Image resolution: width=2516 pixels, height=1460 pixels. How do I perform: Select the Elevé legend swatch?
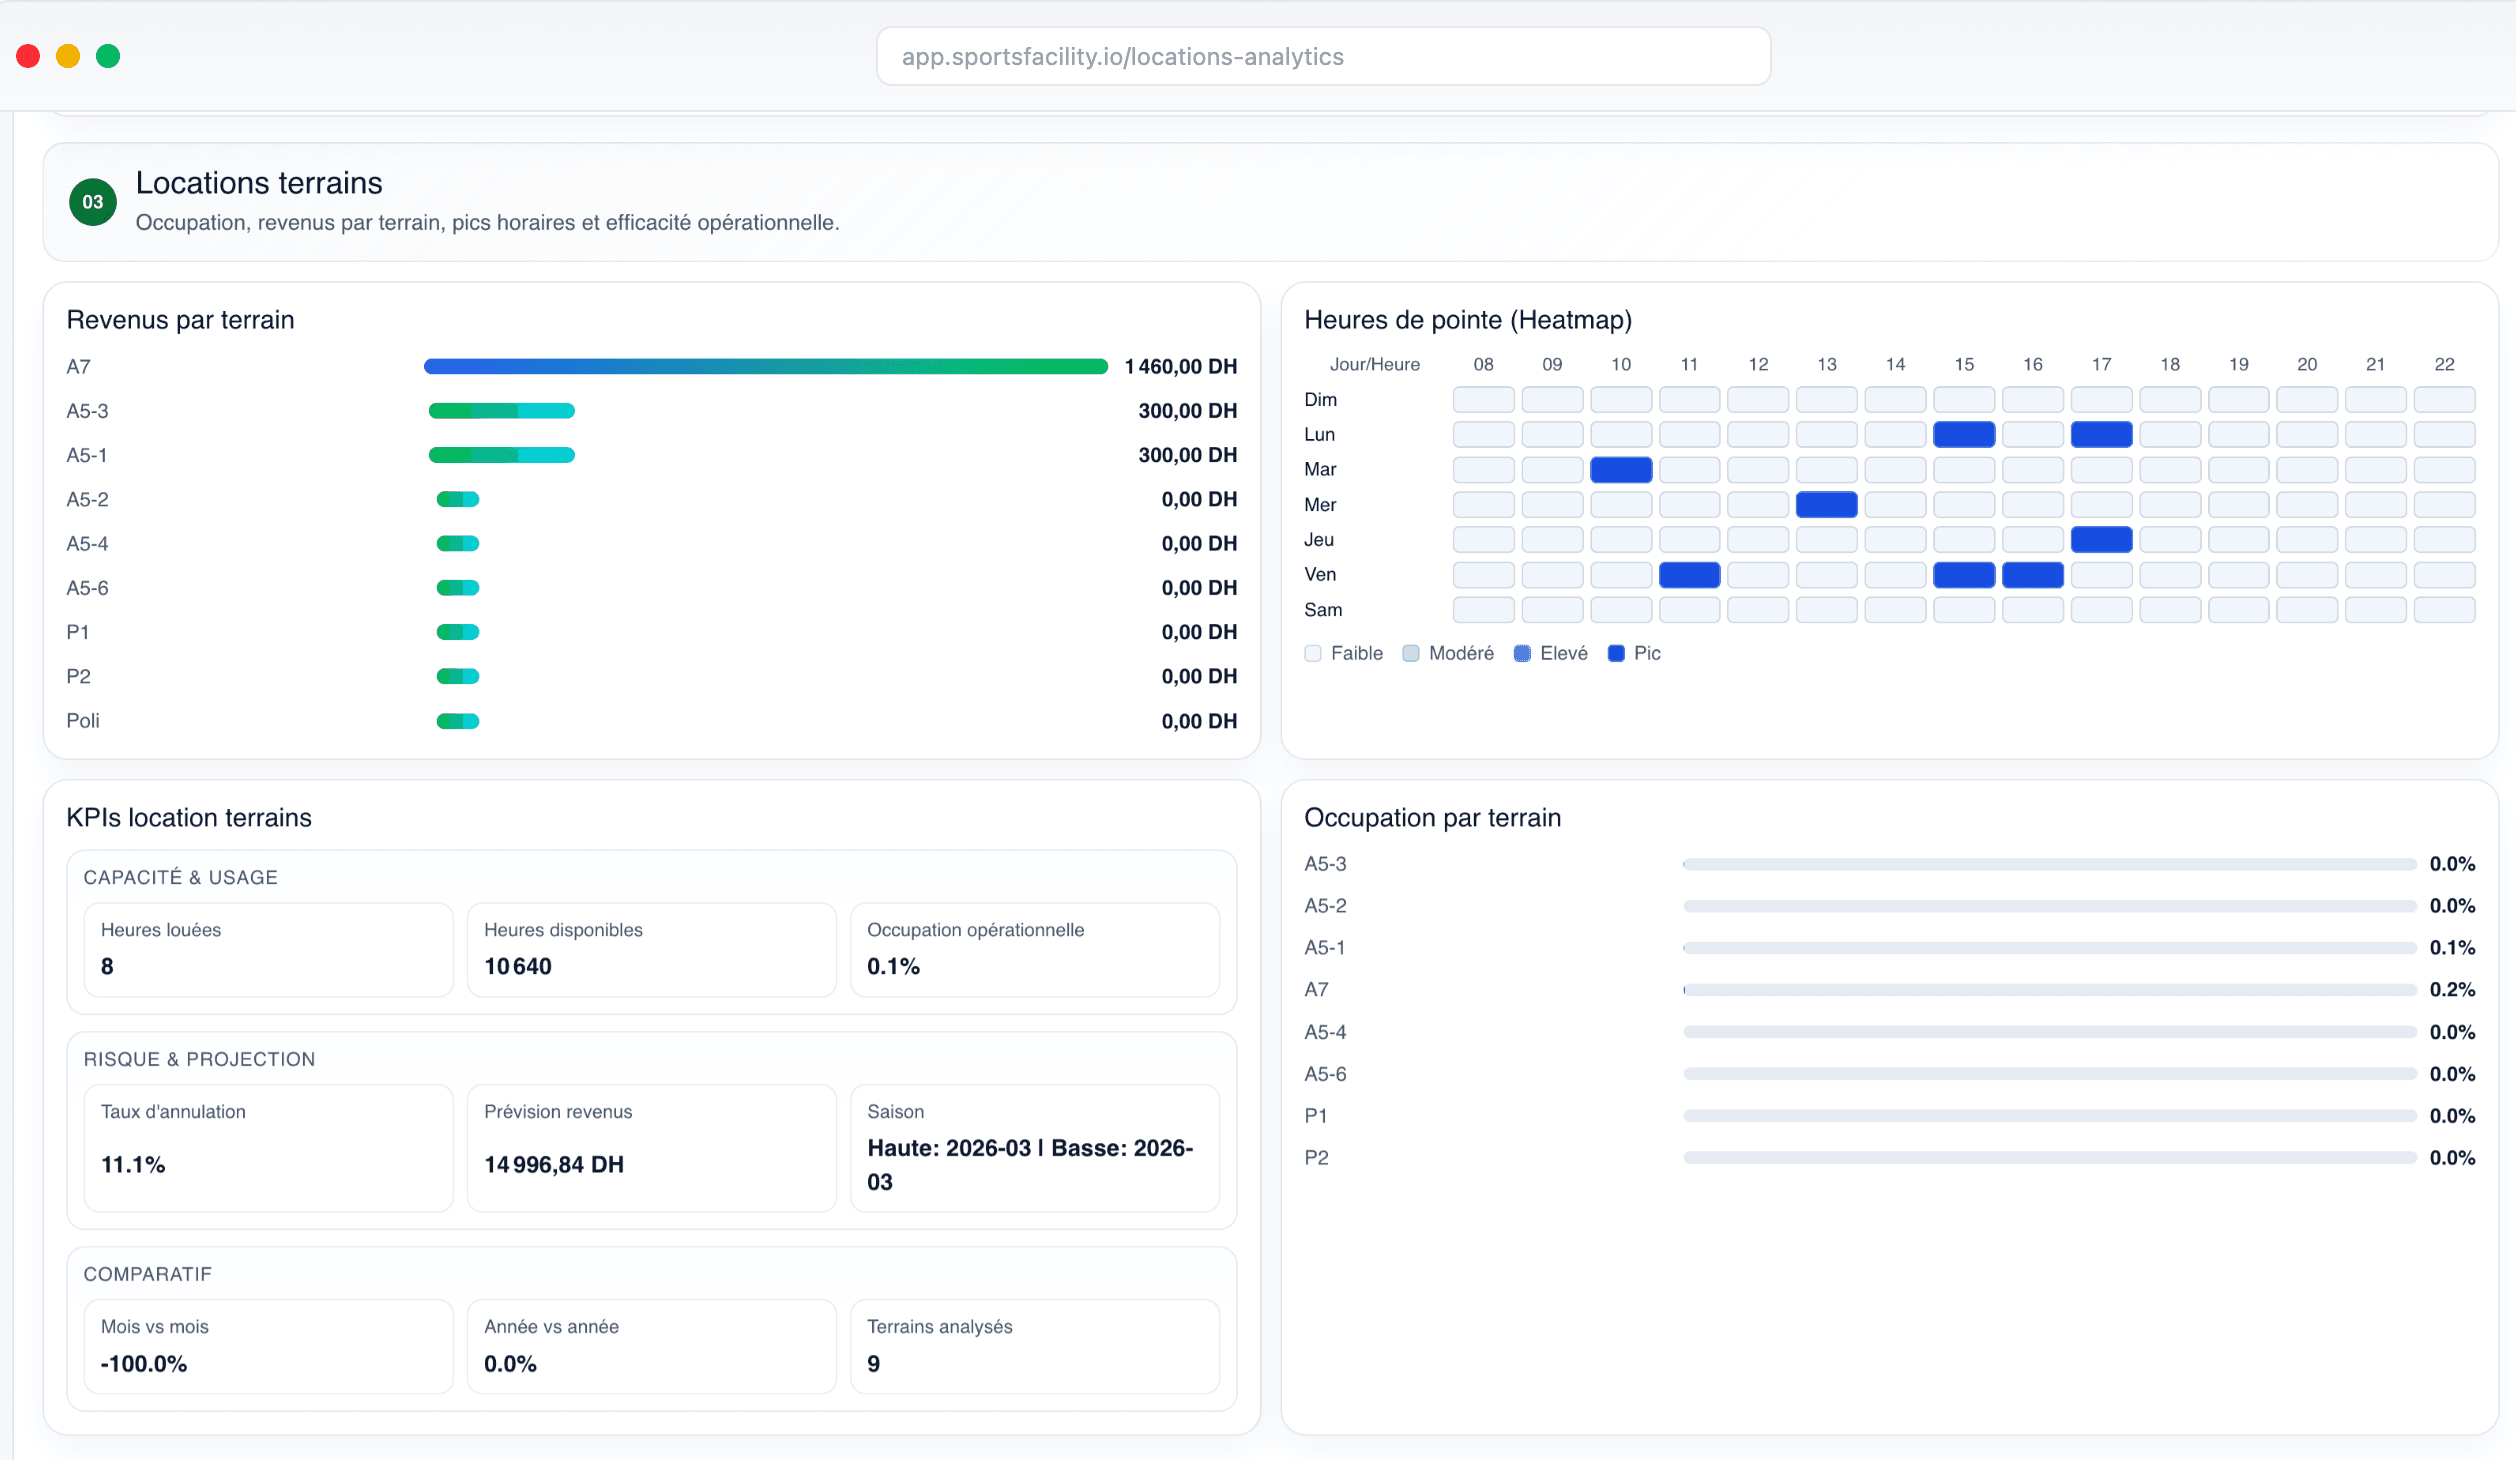[x=1524, y=653]
